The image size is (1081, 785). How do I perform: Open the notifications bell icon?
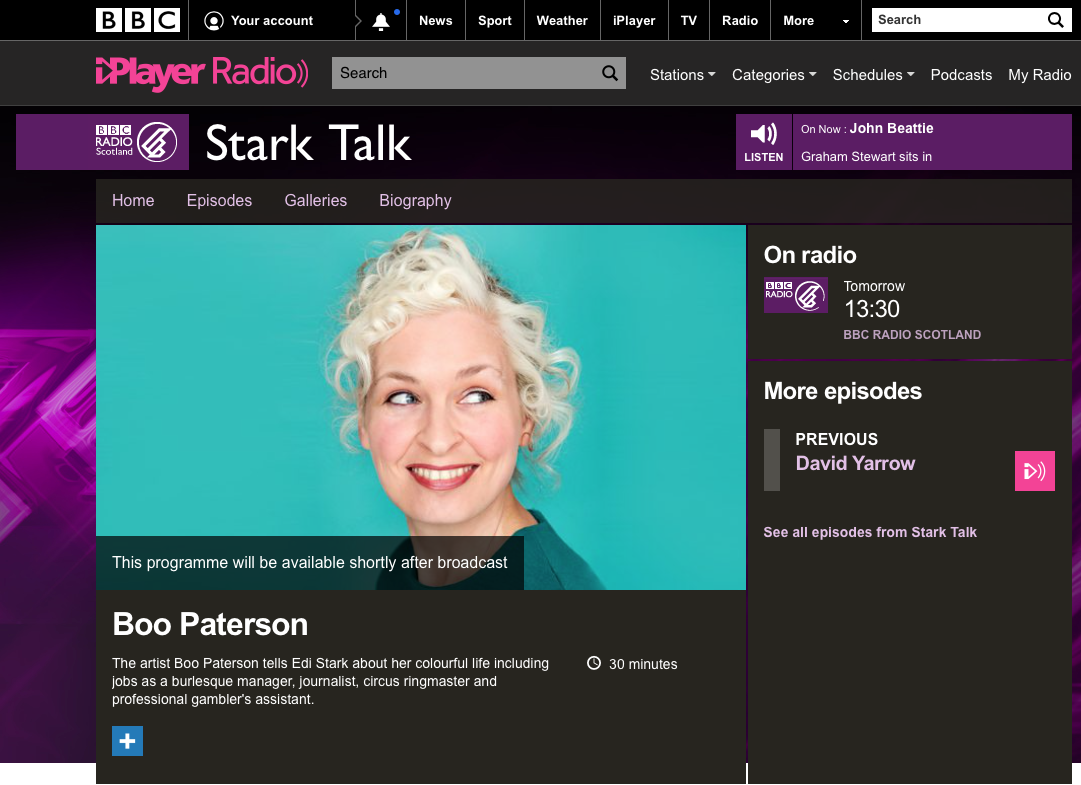[381, 22]
